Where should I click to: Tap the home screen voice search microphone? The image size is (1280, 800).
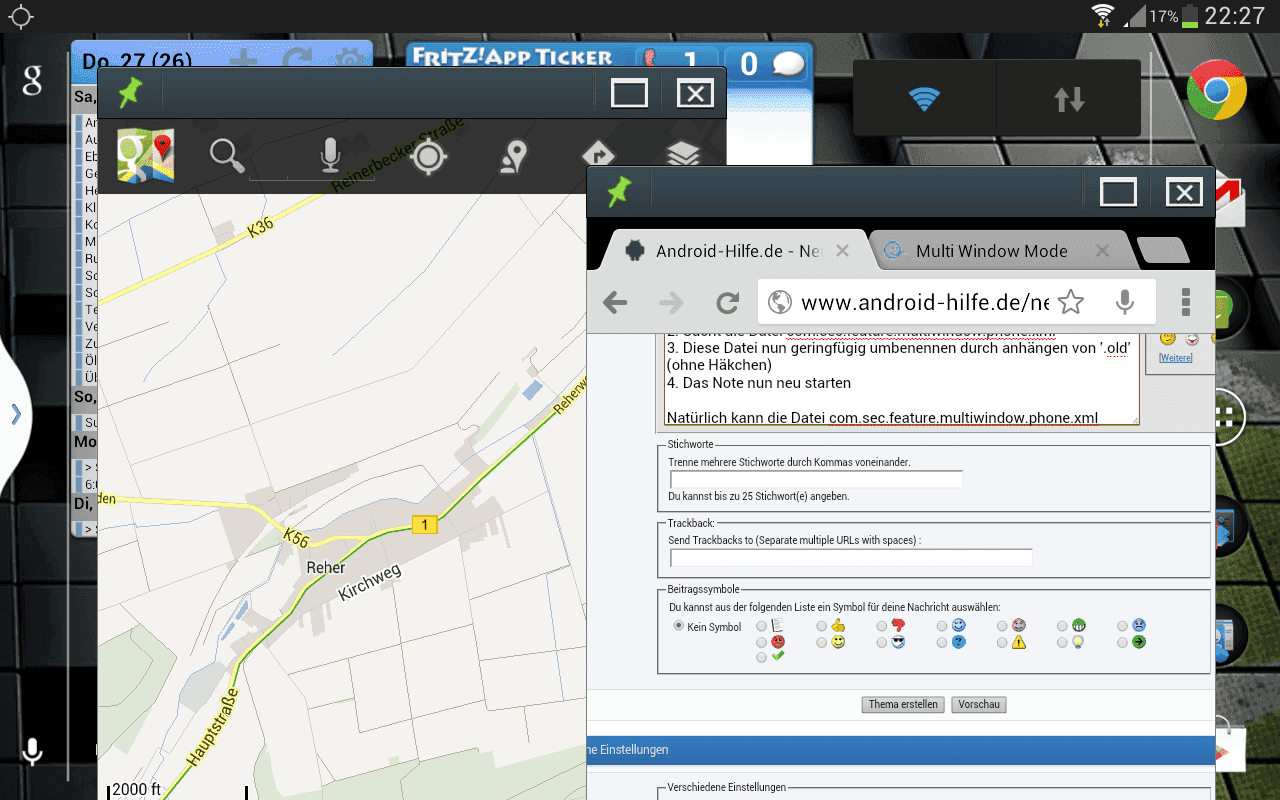32,751
